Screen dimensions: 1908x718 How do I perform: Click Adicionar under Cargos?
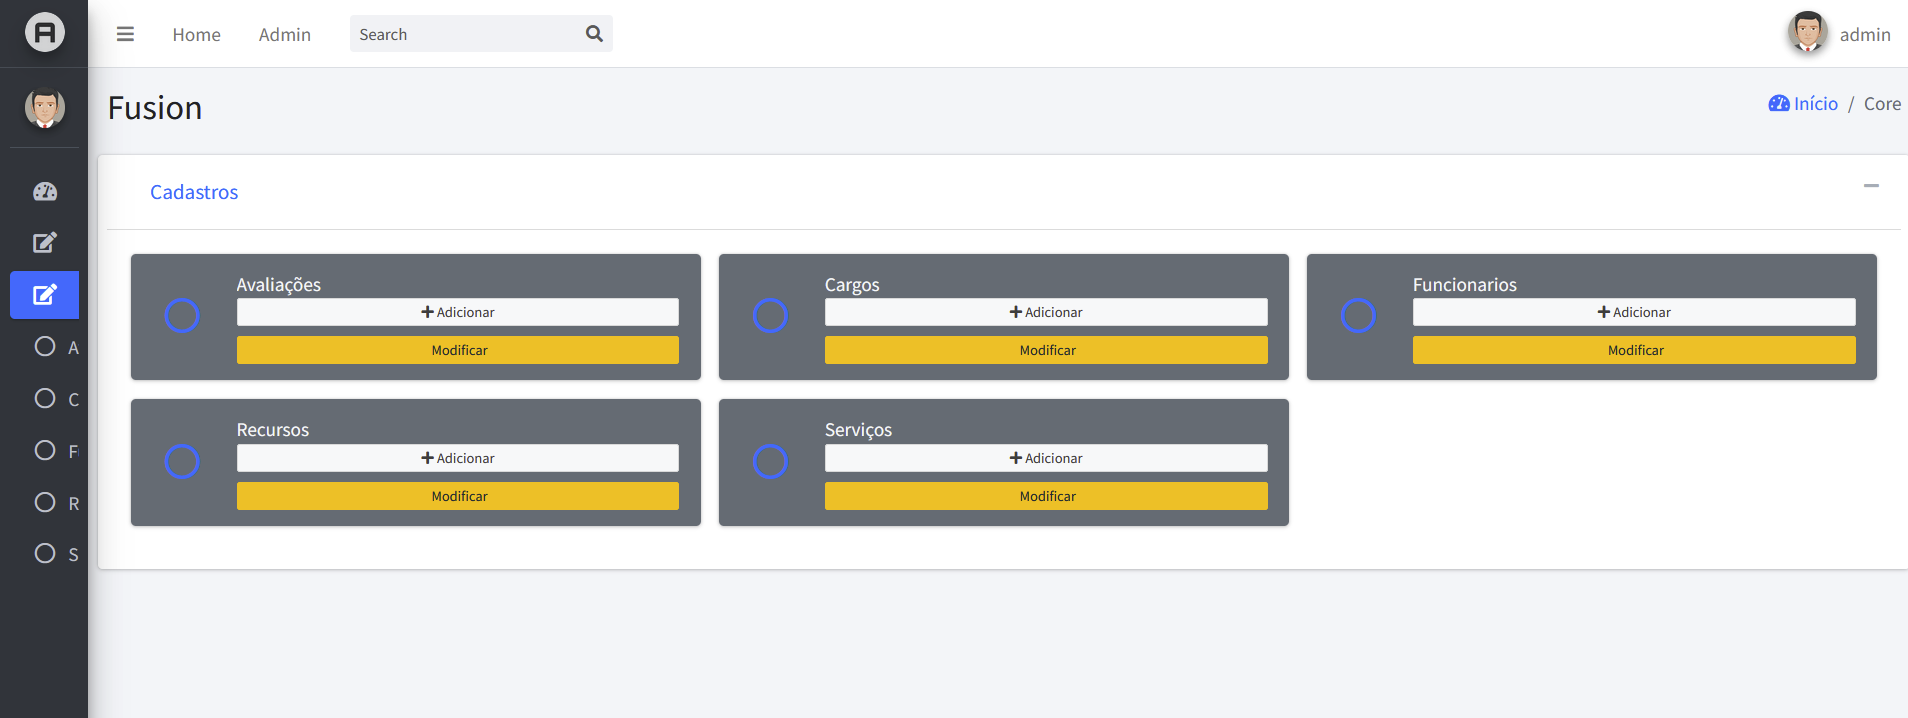[1046, 312]
